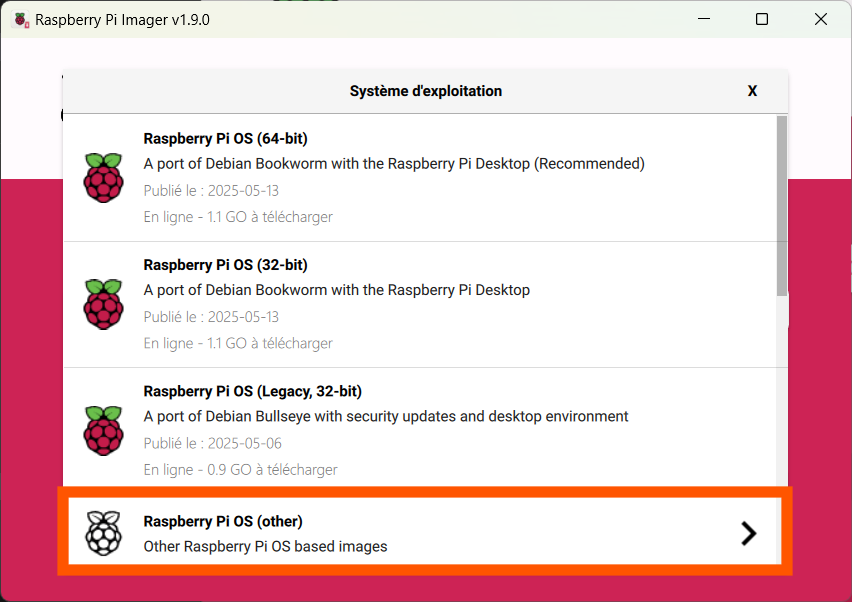Click the description ending in '(Recommended)'

click(x=394, y=164)
